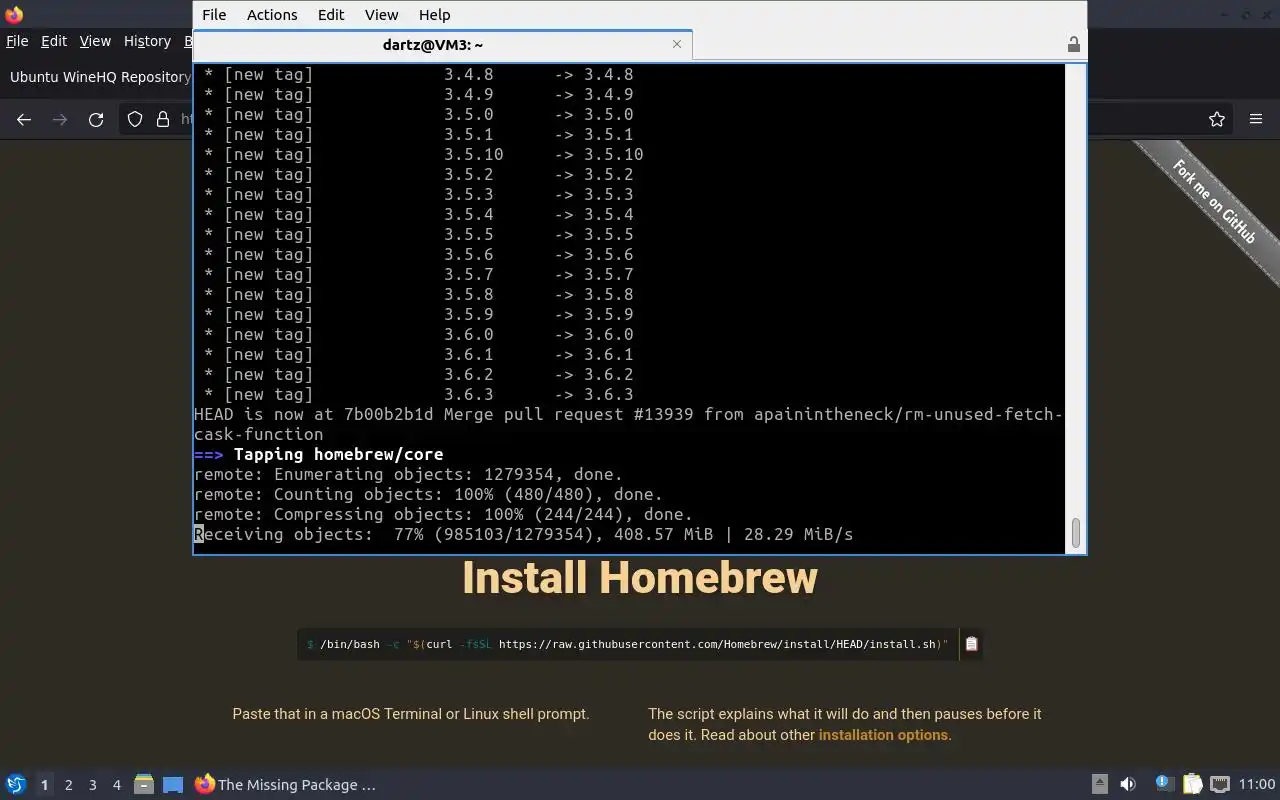This screenshot has height=800, width=1280.
Task: Open the file manager from the panel
Action: [144, 785]
